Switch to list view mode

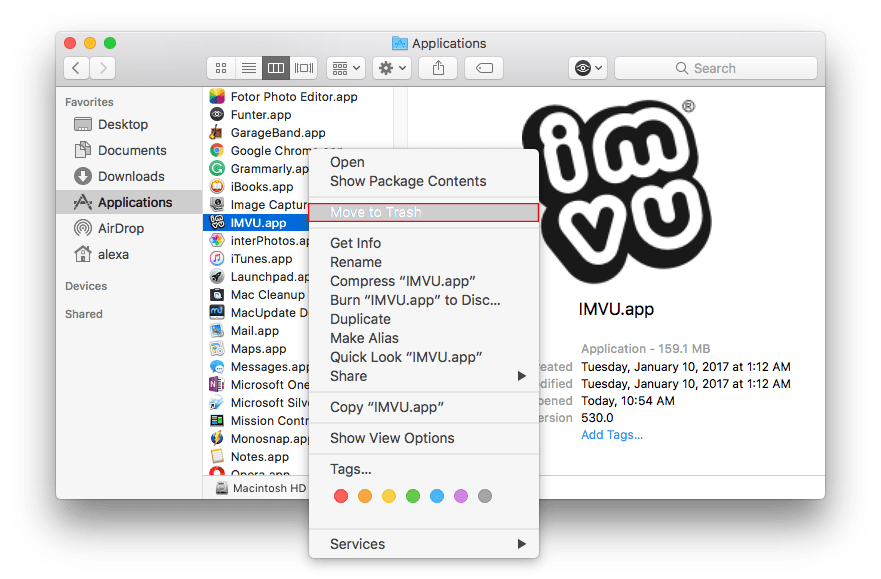coord(248,67)
